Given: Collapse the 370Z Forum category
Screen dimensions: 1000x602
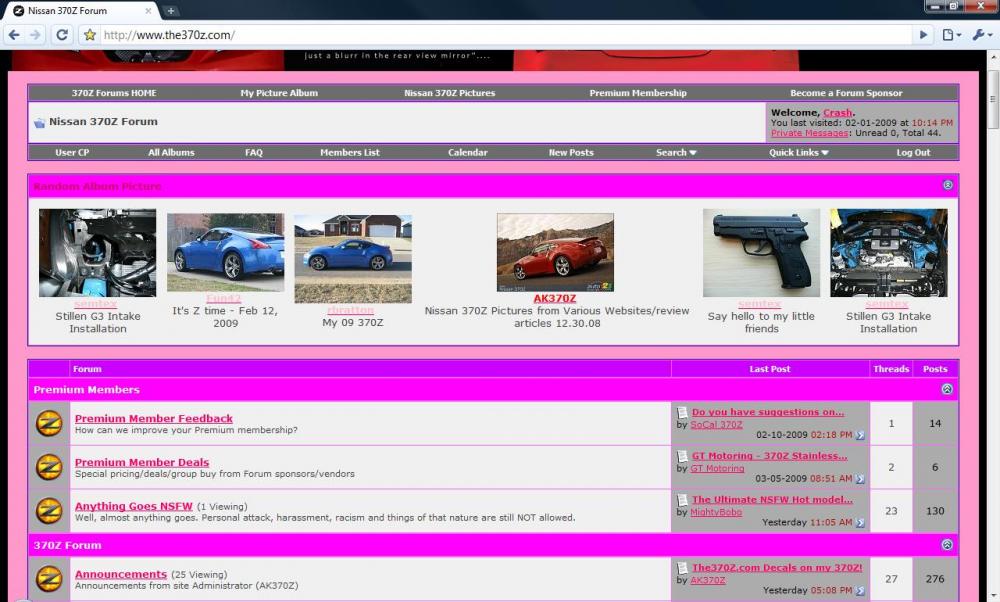Looking at the screenshot, I should pos(947,545).
